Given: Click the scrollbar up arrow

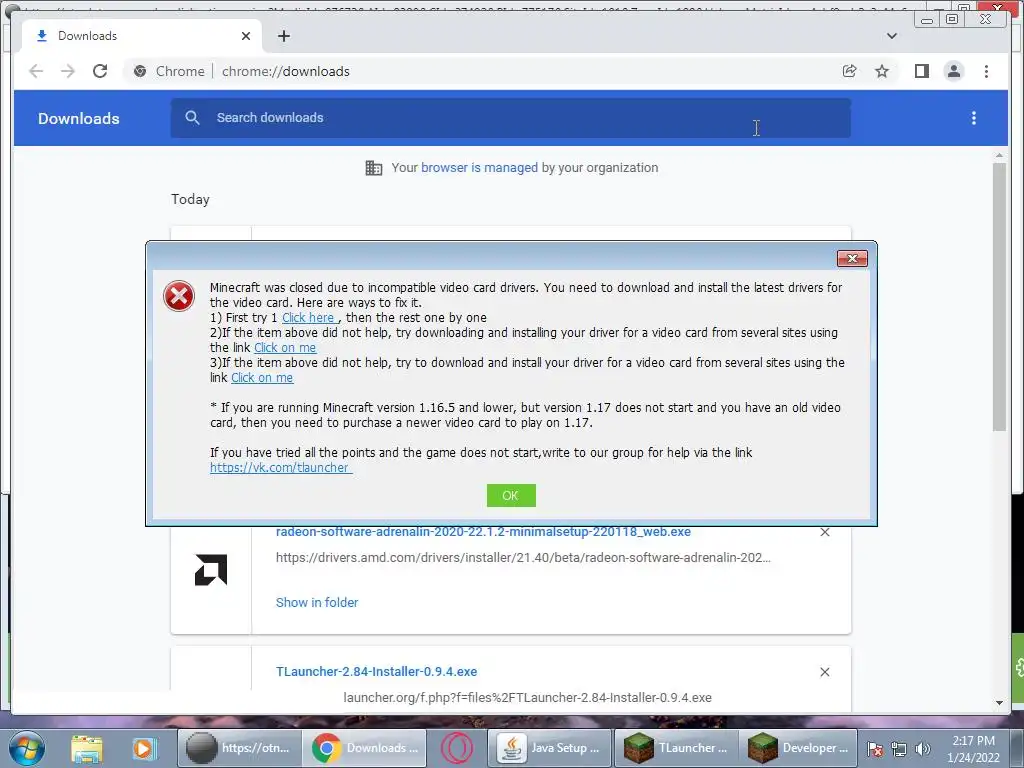Looking at the screenshot, I should 999,155.
